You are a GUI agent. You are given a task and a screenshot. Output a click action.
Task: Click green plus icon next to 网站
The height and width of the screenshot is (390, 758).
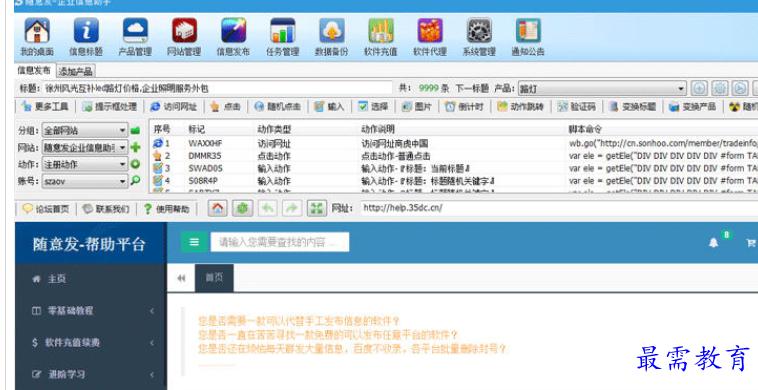point(135,147)
